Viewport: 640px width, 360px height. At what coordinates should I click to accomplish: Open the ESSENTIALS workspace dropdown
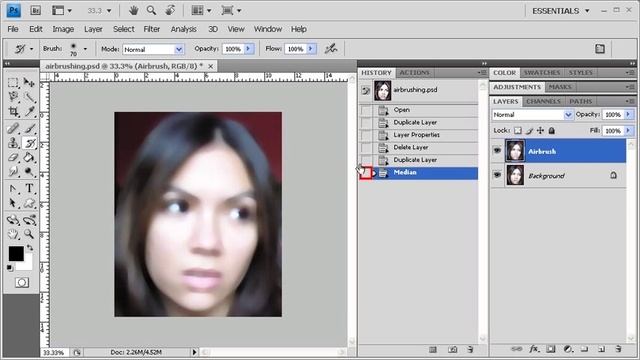tap(560, 11)
